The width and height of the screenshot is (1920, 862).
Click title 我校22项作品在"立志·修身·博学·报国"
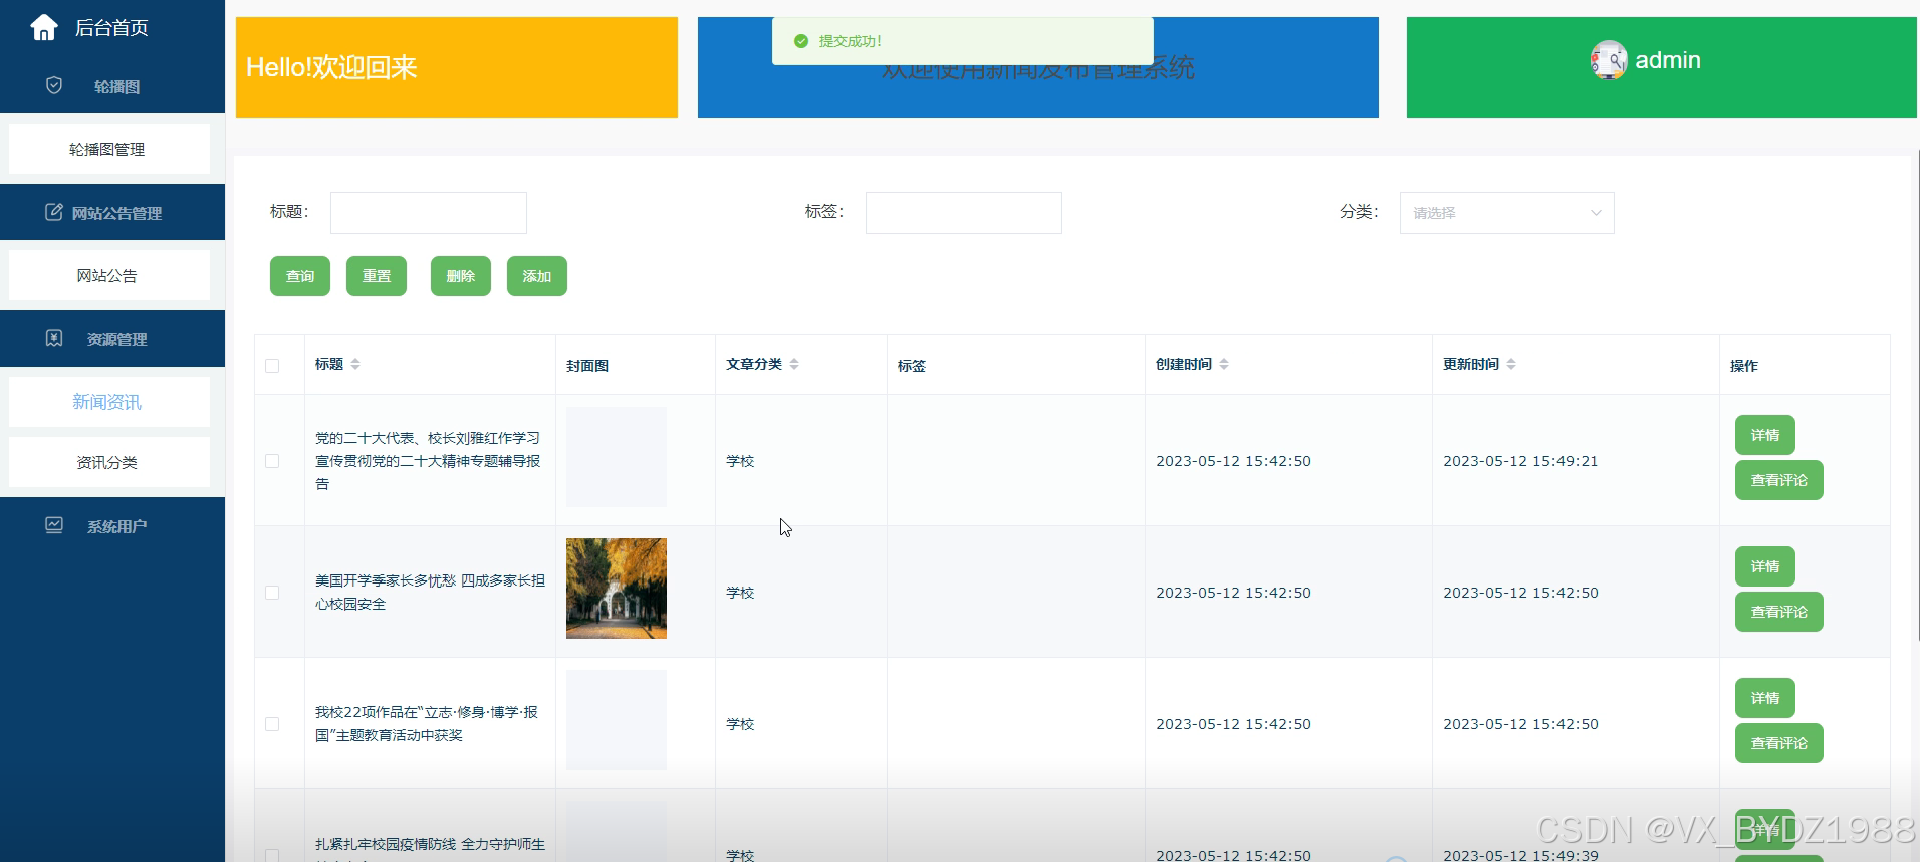427,723
